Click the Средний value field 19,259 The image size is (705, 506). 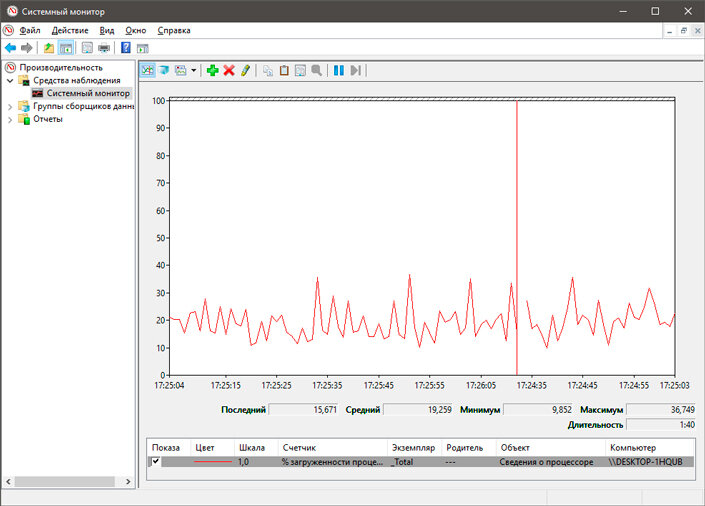(x=418, y=410)
